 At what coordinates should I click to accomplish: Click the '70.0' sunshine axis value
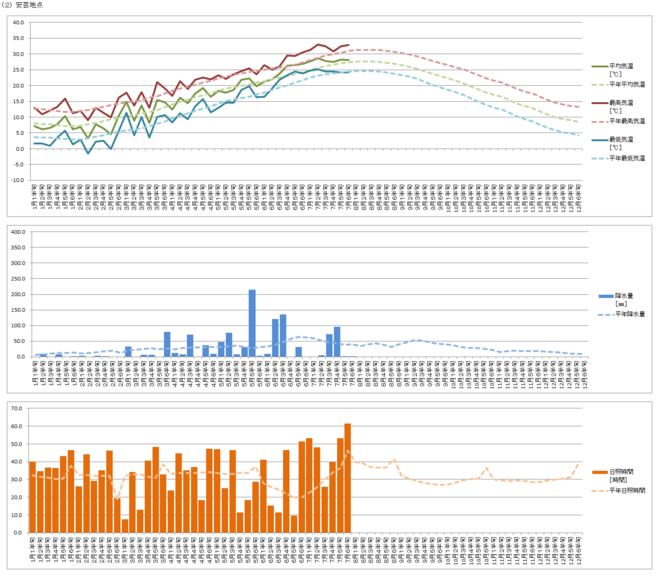[16, 408]
